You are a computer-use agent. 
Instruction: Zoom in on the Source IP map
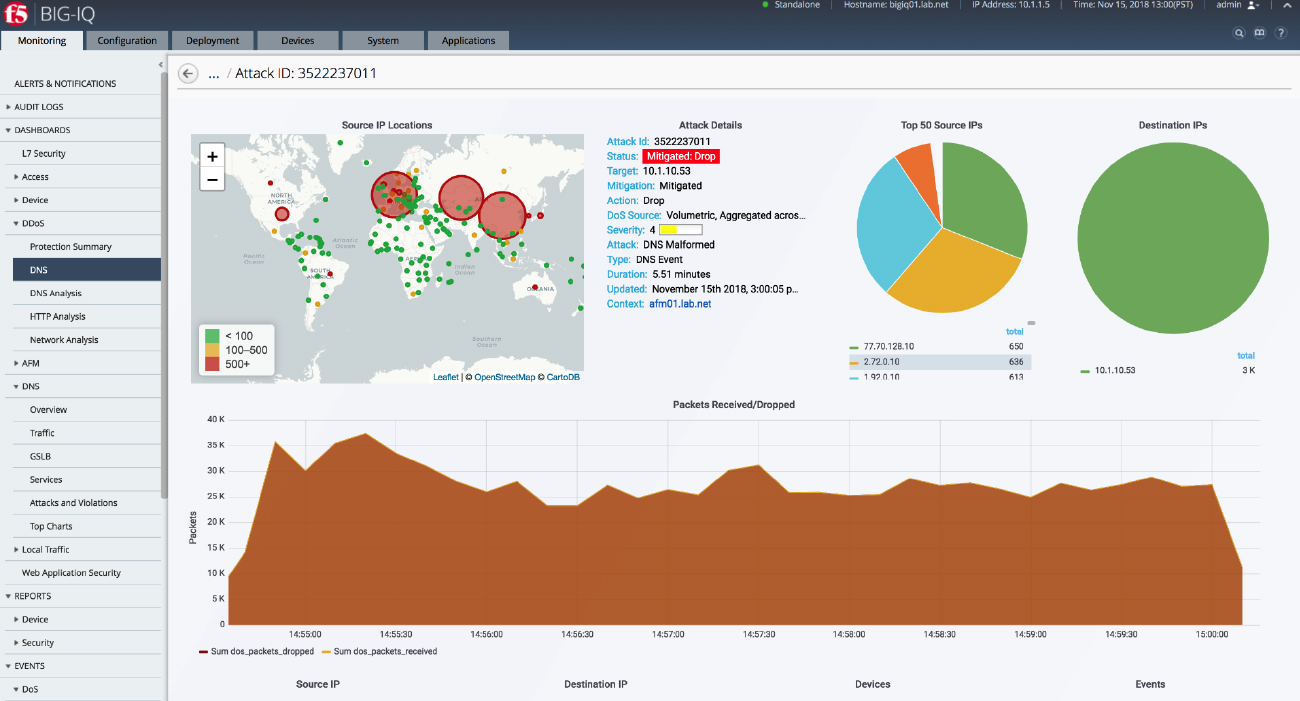(x=212, y=157)
